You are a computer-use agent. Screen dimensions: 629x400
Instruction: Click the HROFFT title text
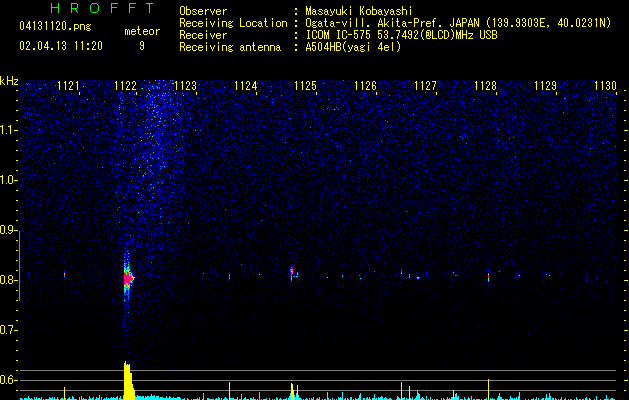[x=103, y=8]
